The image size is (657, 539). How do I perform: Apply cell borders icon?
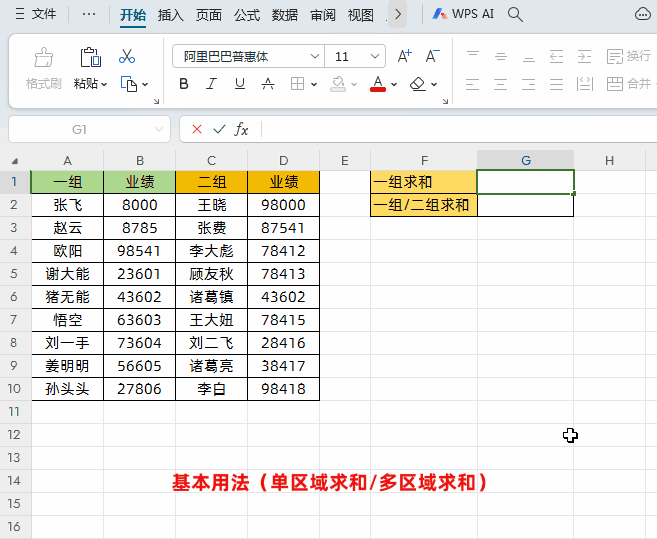[x=297, y=84]
